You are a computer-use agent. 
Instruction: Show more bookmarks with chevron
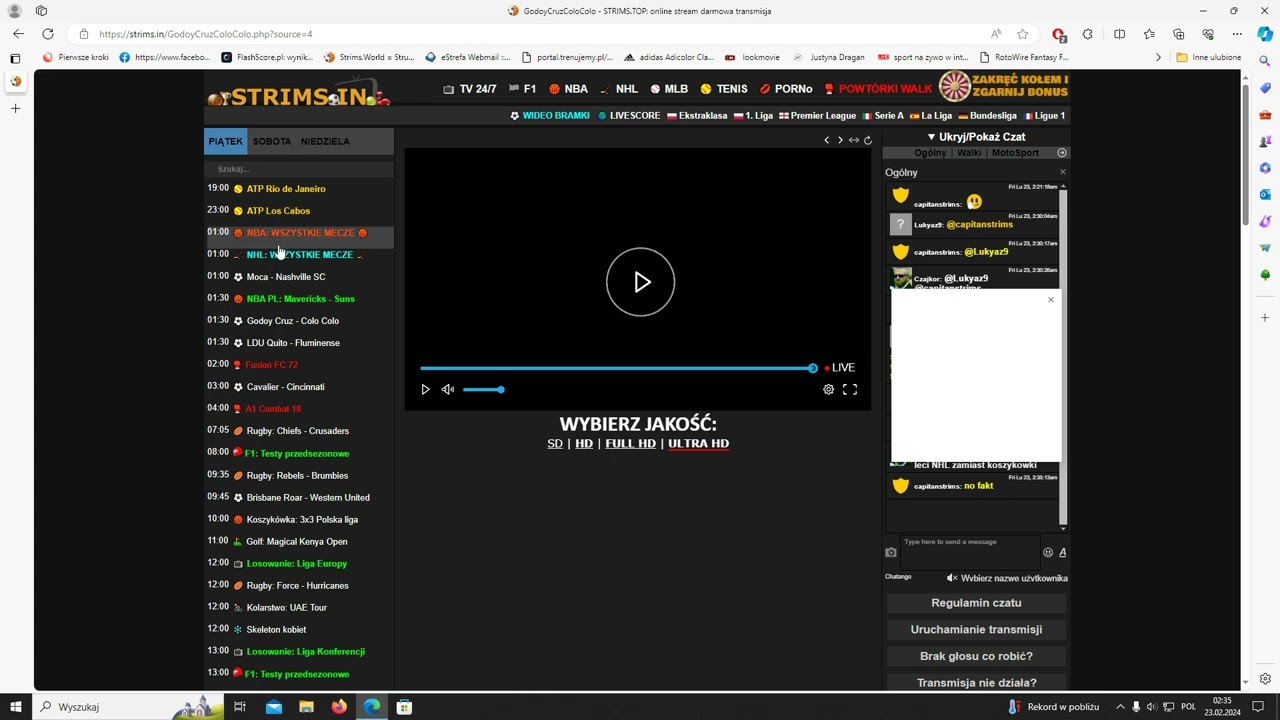coord(1158,57)
